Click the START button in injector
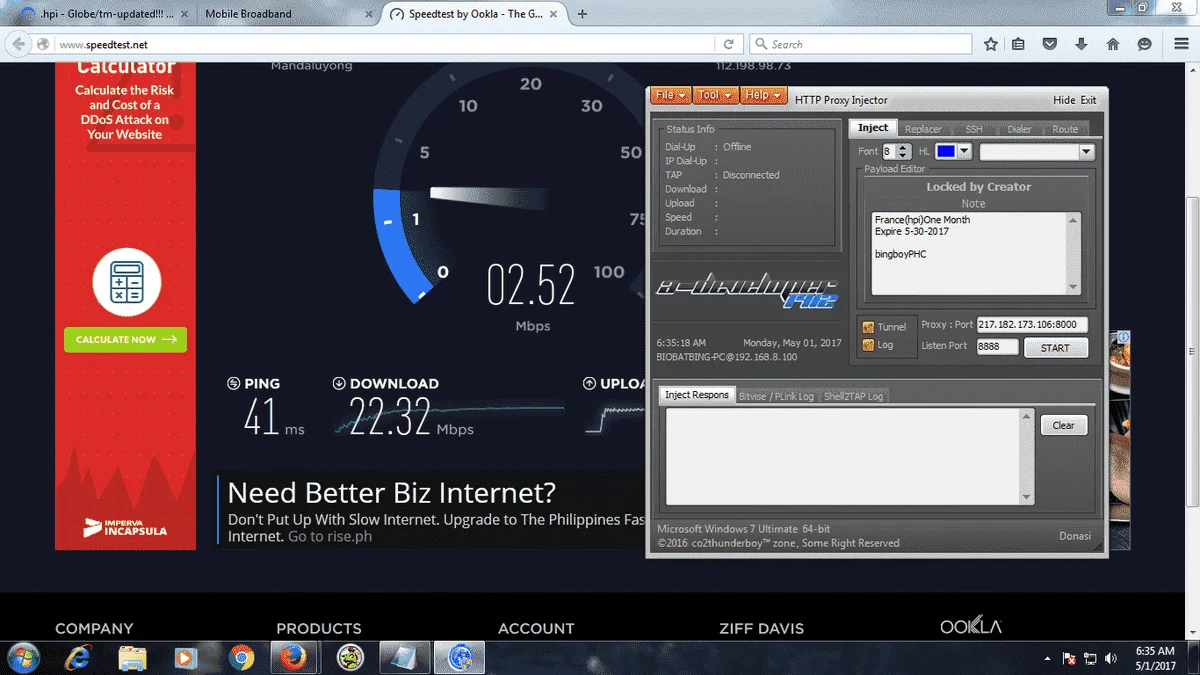This screenshot has width=1200, height=675. pos(1055,348)
